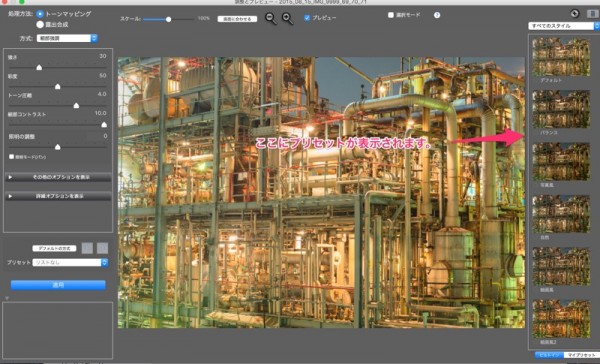Click the factory HDR preview image
600x364 pixels.
tap(321, 193)
